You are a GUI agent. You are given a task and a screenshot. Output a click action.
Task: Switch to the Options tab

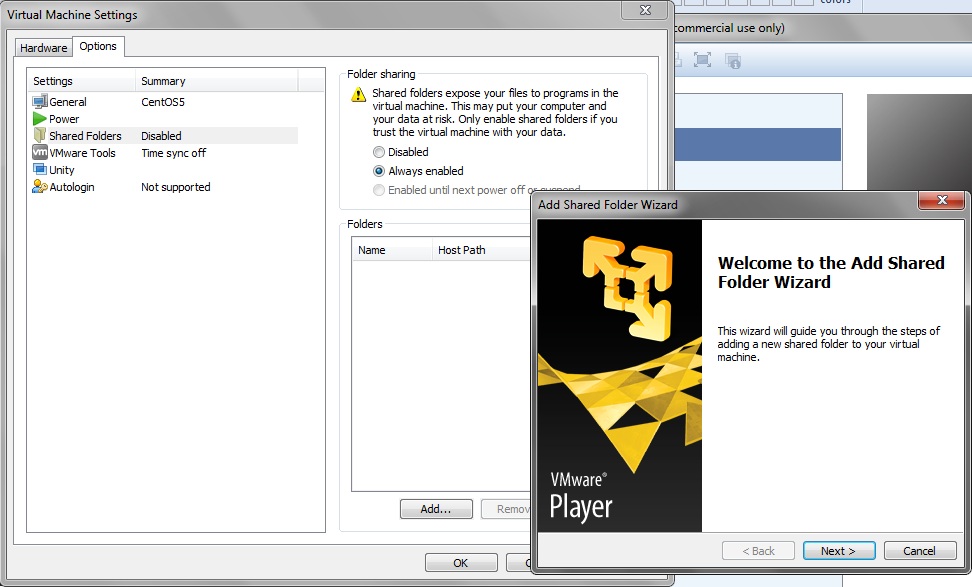point(98,46)
